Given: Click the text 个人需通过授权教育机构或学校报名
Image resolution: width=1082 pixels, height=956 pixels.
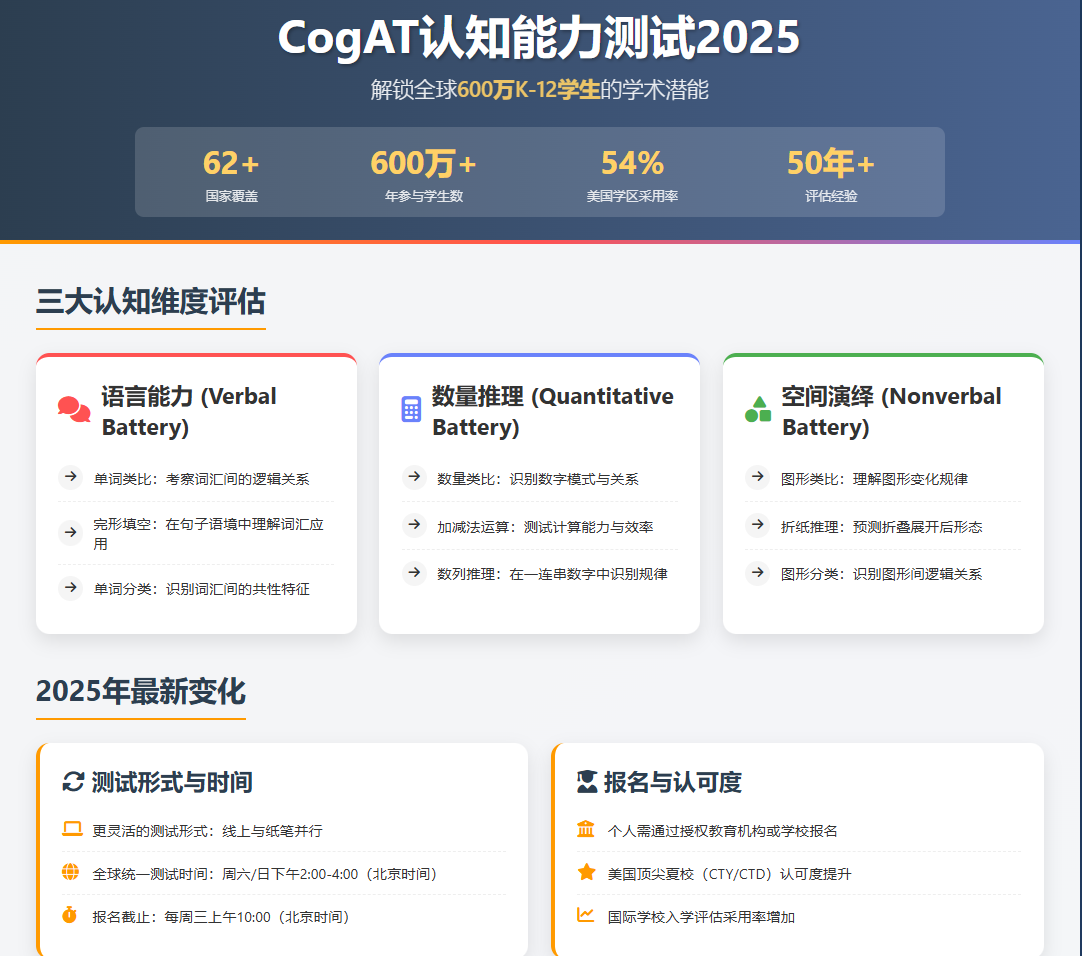Looking at the screenshot, I should (x=722, y=831).
